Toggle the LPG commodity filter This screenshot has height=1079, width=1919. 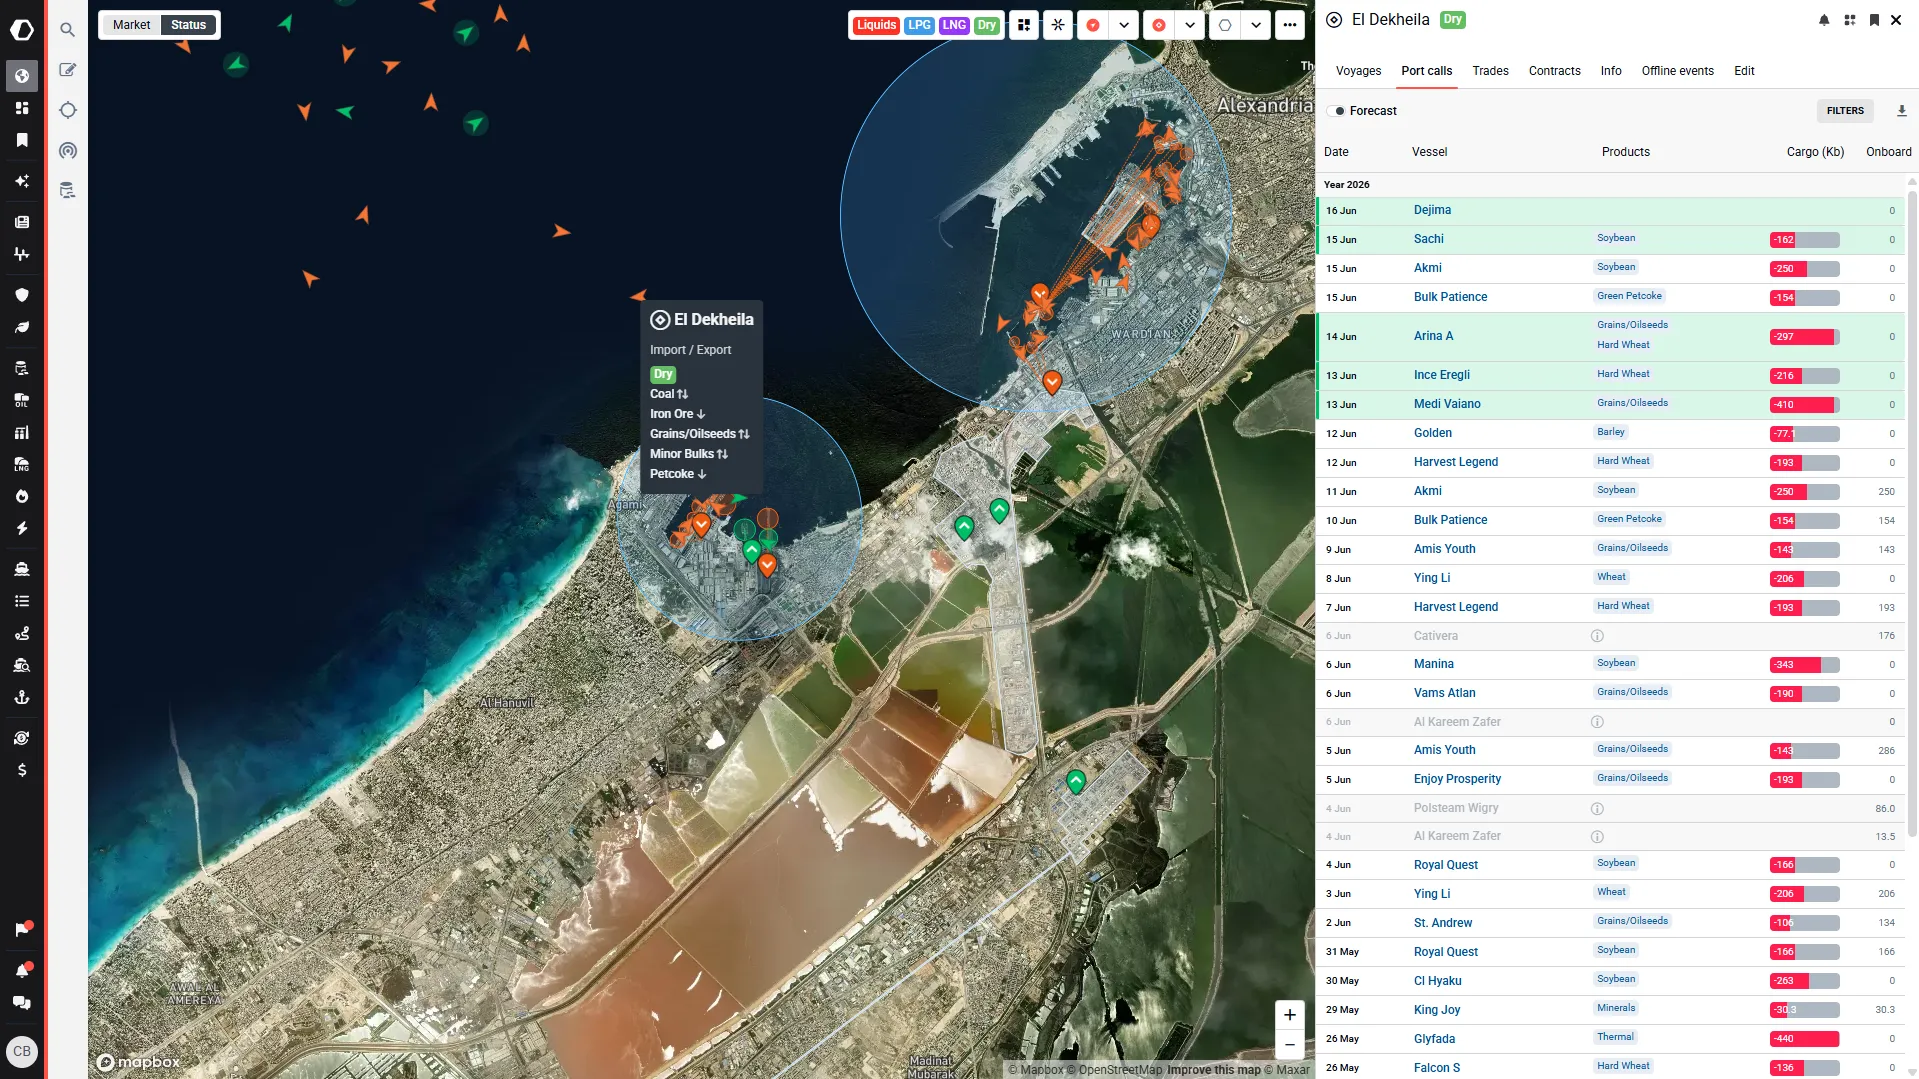click(x=919, y=25)
